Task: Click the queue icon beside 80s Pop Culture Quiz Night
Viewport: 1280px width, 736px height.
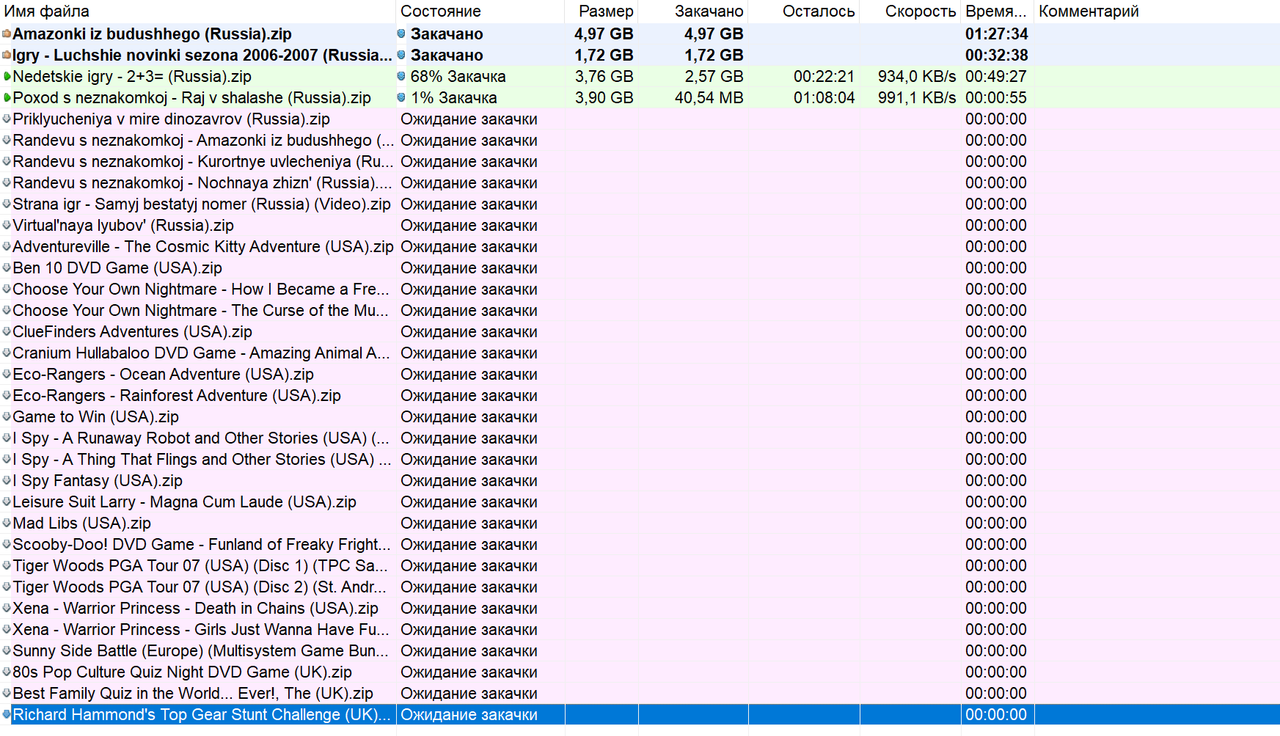Action: click(x=7, y=672)
